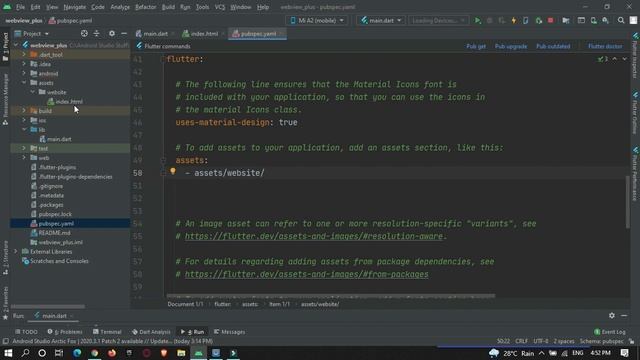Open Chrome from the Windows taskbar
This screenshot has height=360, width=640.
coord(95,353)
